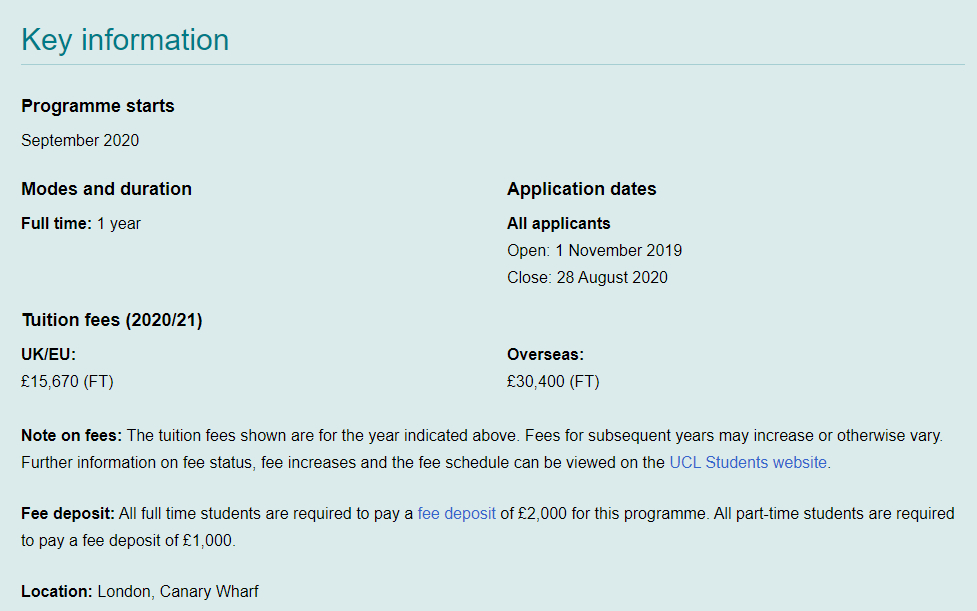Click the £30,400 (FT) fee amount
This screenshot has height=611, width=977.
(x=553, y=382)
